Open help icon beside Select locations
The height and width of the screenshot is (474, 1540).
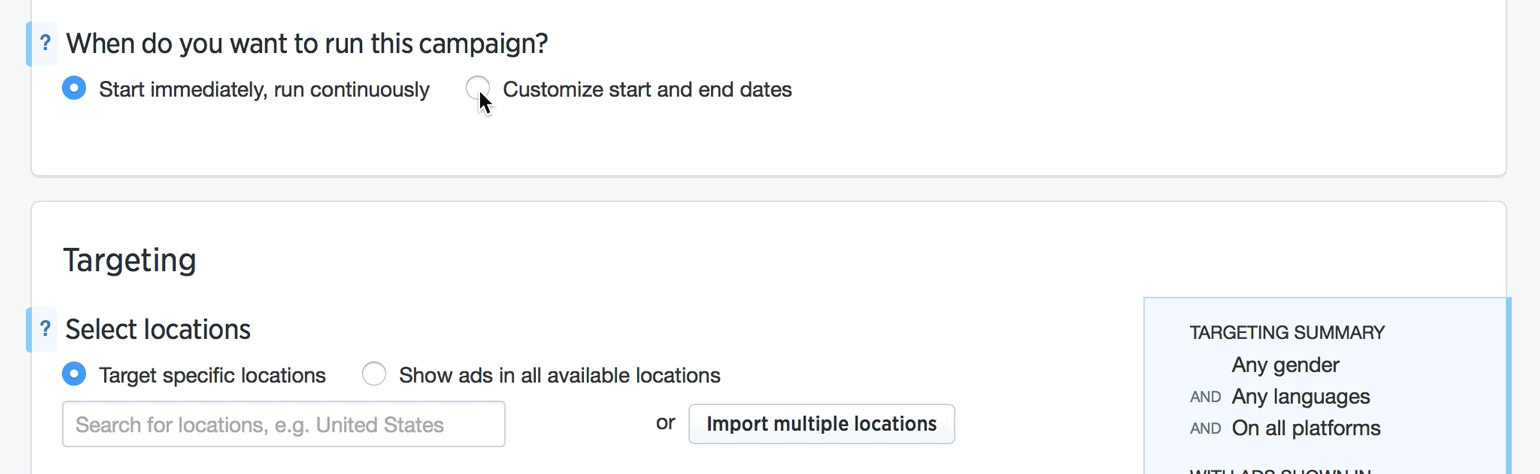coord(45,329)
